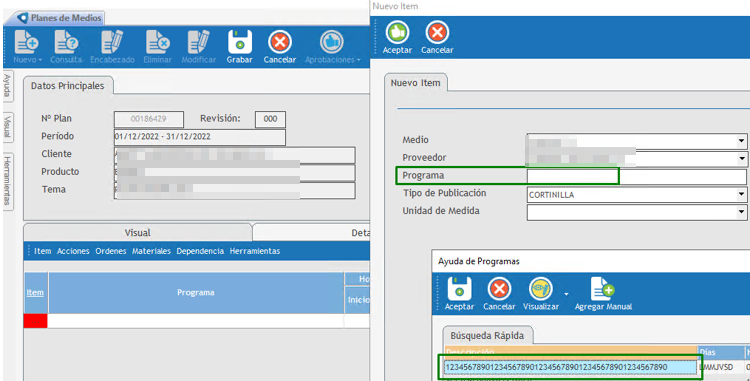This screenshot has height=381, width=750.
Task: Click Cancelar in the Nuevo Item toolbar
Action: click(437, 37)
